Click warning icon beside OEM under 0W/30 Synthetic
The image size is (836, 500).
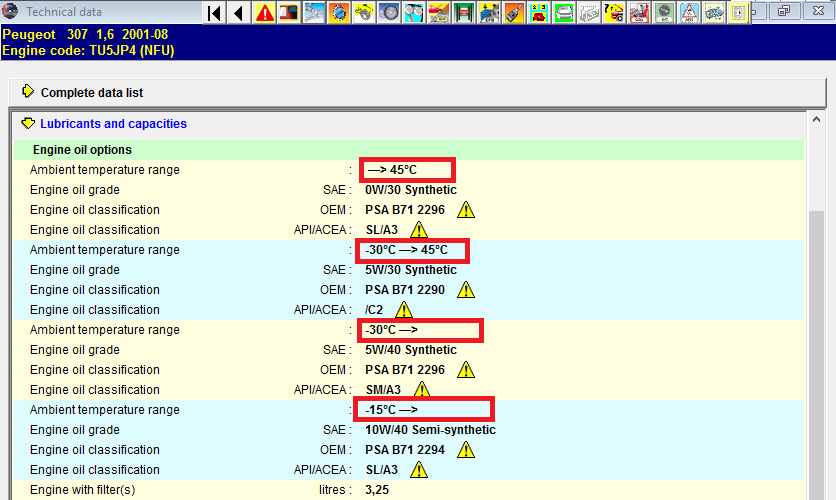pos(466,209)
